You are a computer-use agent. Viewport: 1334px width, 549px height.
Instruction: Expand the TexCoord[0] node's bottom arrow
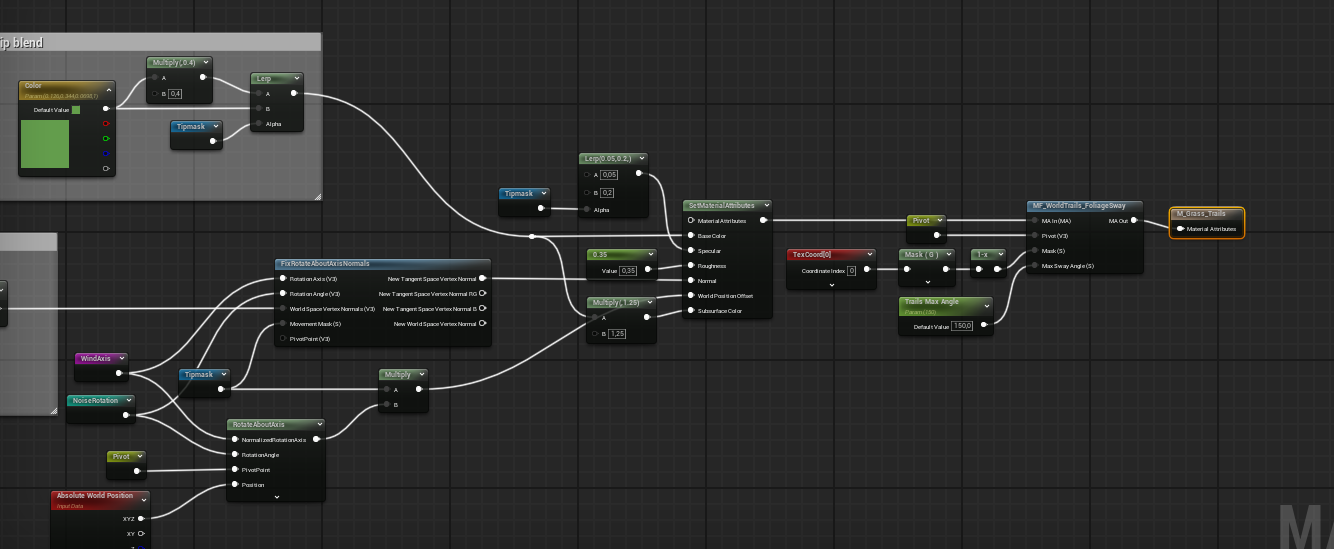coord(831,284)
